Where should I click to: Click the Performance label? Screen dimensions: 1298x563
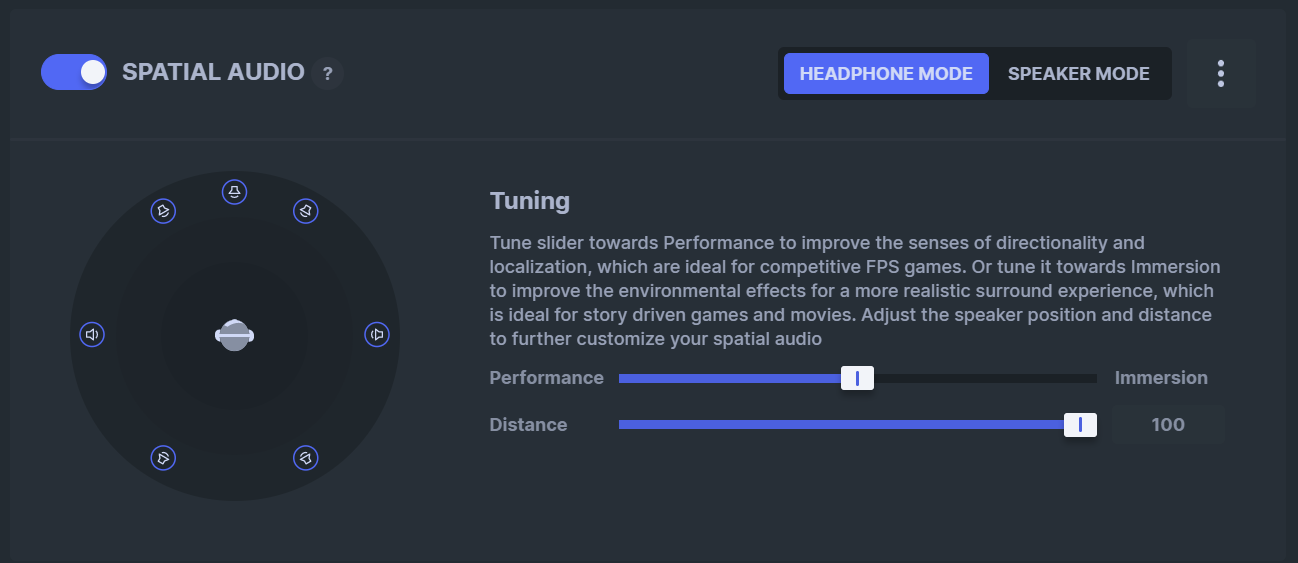pyautogui.click(x=546, y=378)
